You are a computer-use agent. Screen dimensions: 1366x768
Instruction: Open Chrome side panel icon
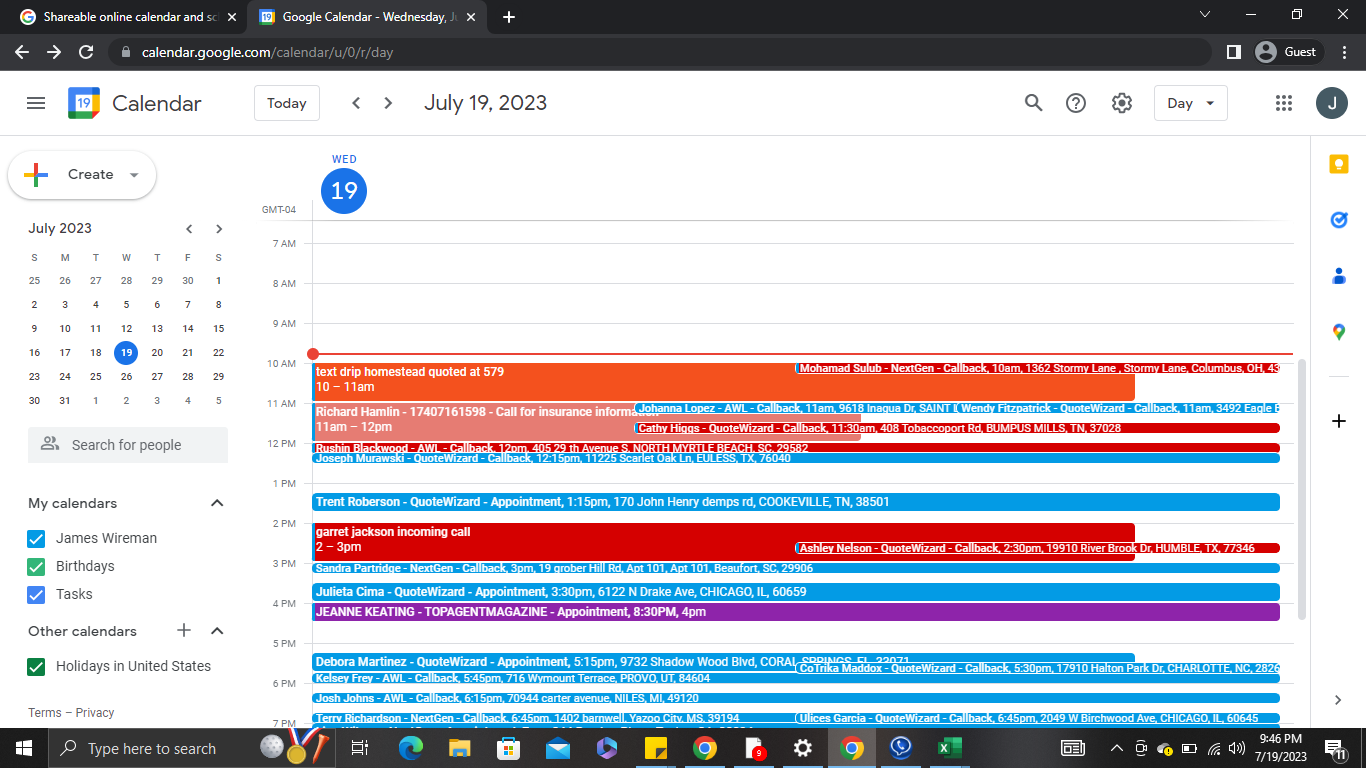pyautogui.click(x=1234, y=52)
